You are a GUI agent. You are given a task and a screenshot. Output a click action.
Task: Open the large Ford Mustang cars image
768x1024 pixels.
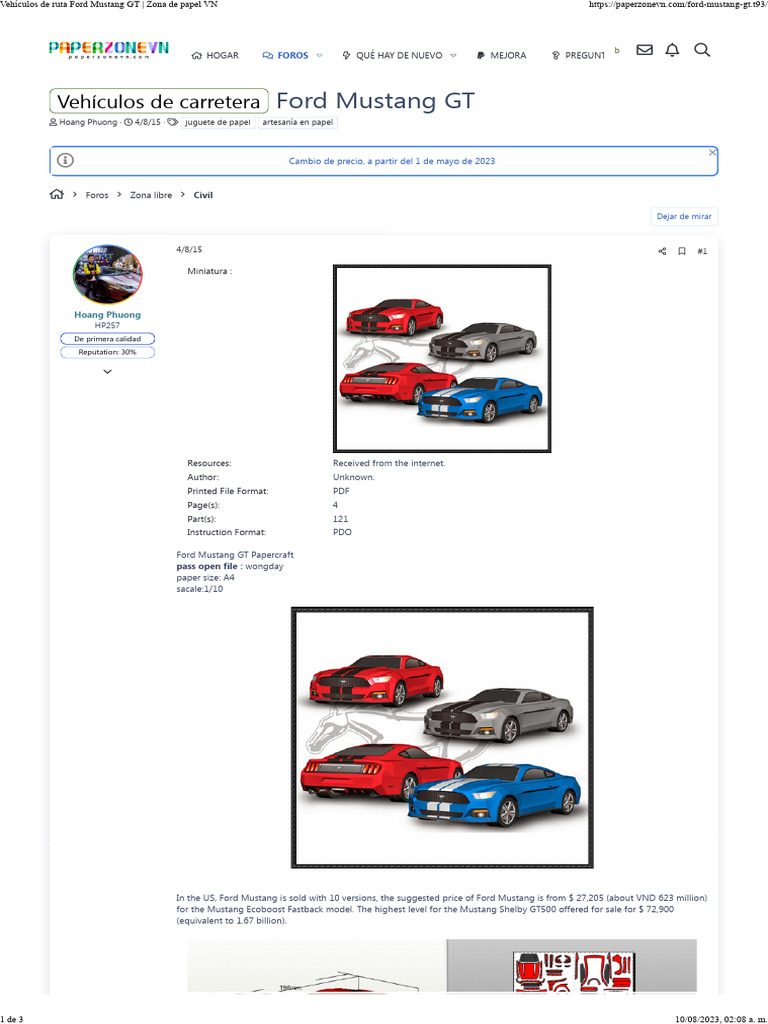coord(442,738)
